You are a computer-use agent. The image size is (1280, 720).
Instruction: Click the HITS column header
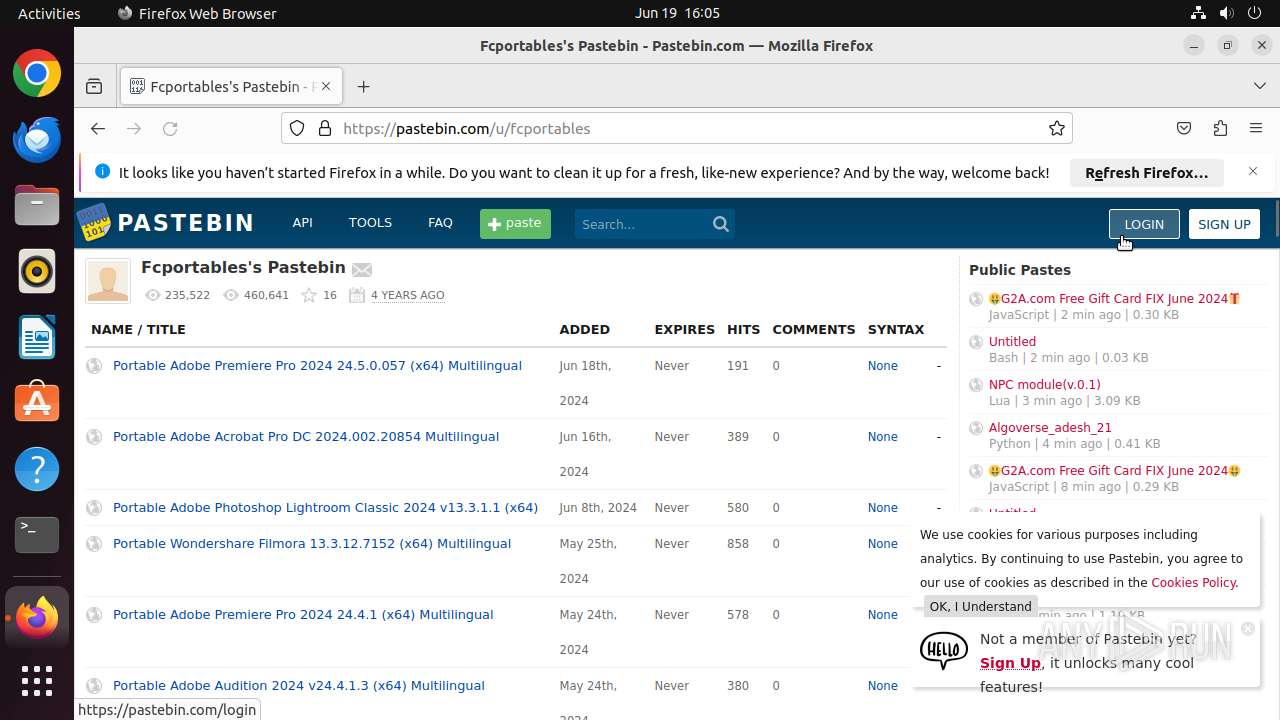[744, 329]
